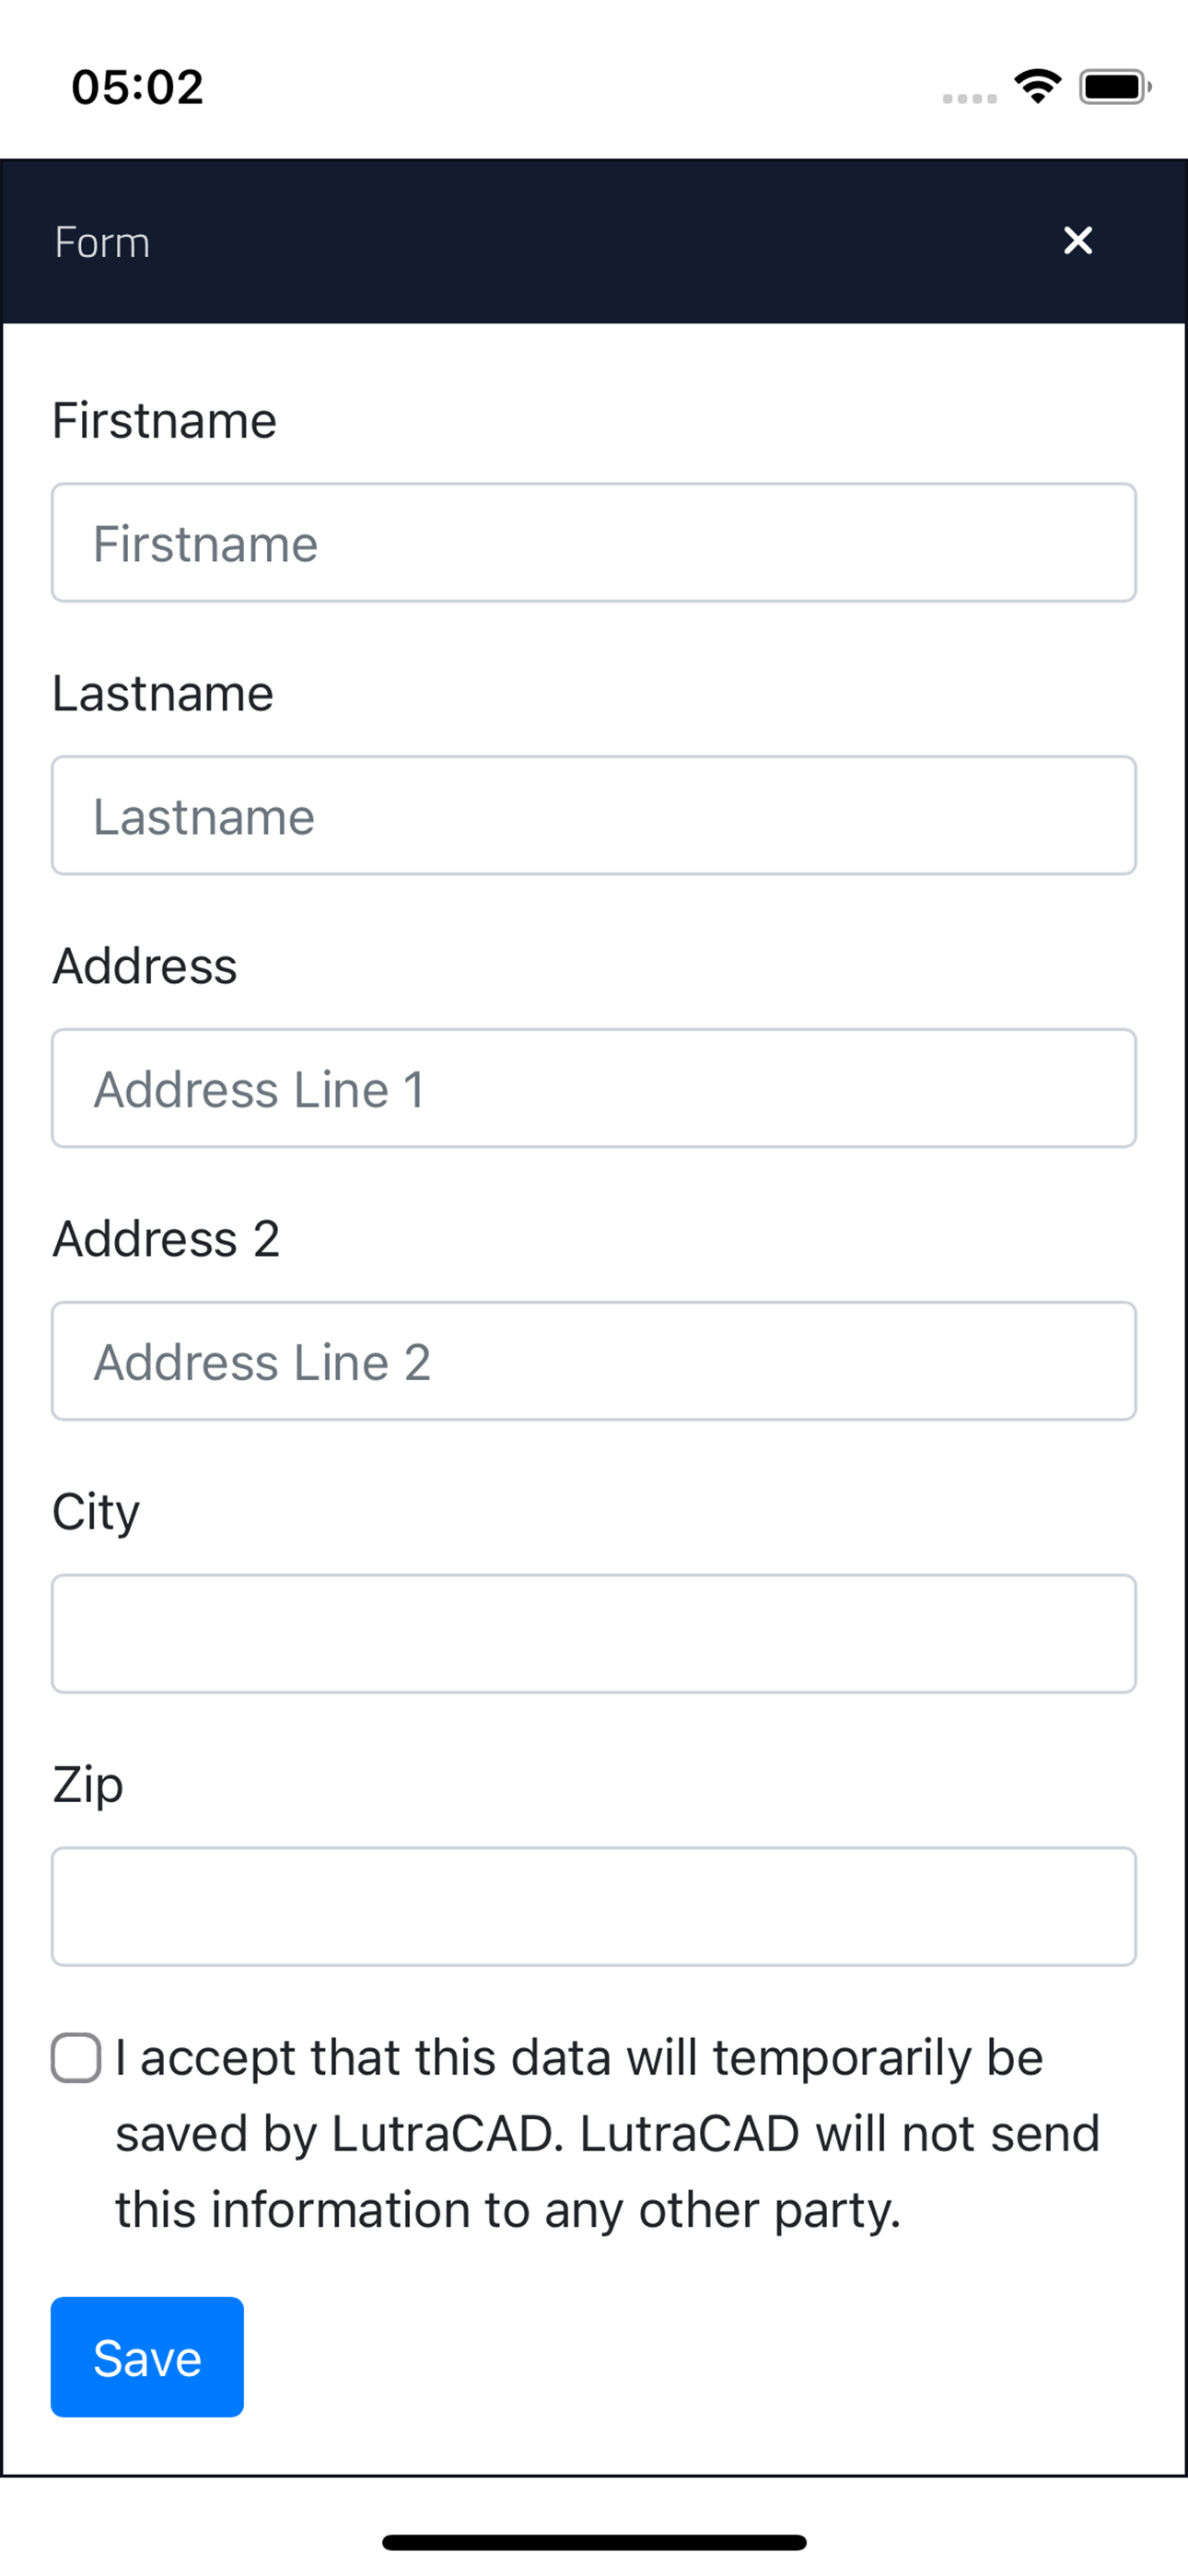Viewport: 1188px width, 2576px height.
Task: Select the Address Line 1 field
Action: (x=594, y=1088)
